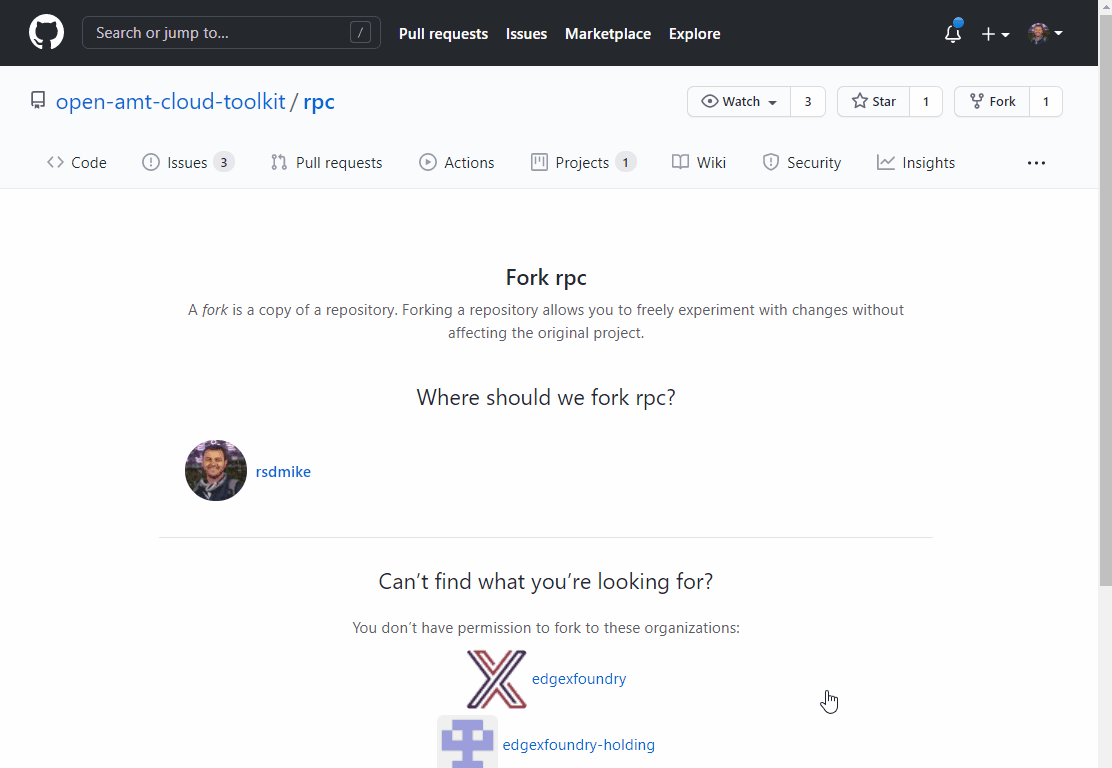Screen dimensions: 1112x768
Task: Click the edgexfoundry-holding organization avatar
Action: tap(467, 743)
